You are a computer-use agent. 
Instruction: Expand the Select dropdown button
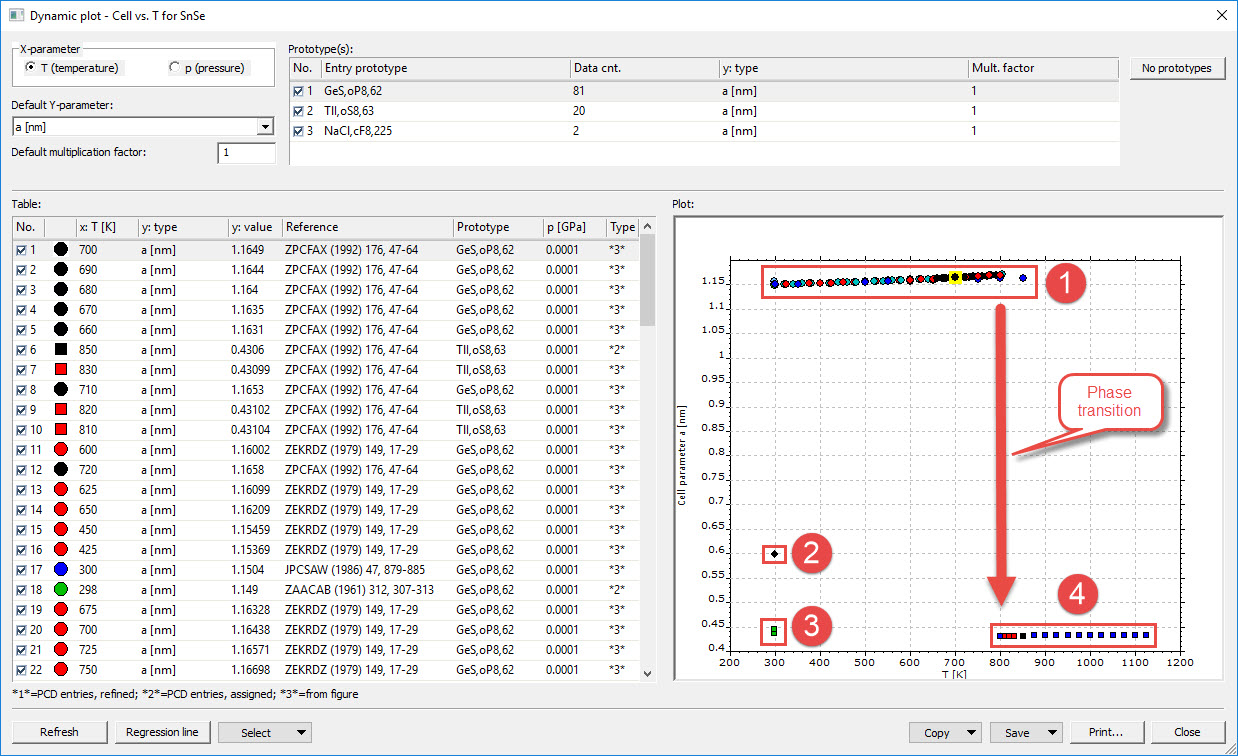pos(302,733)
